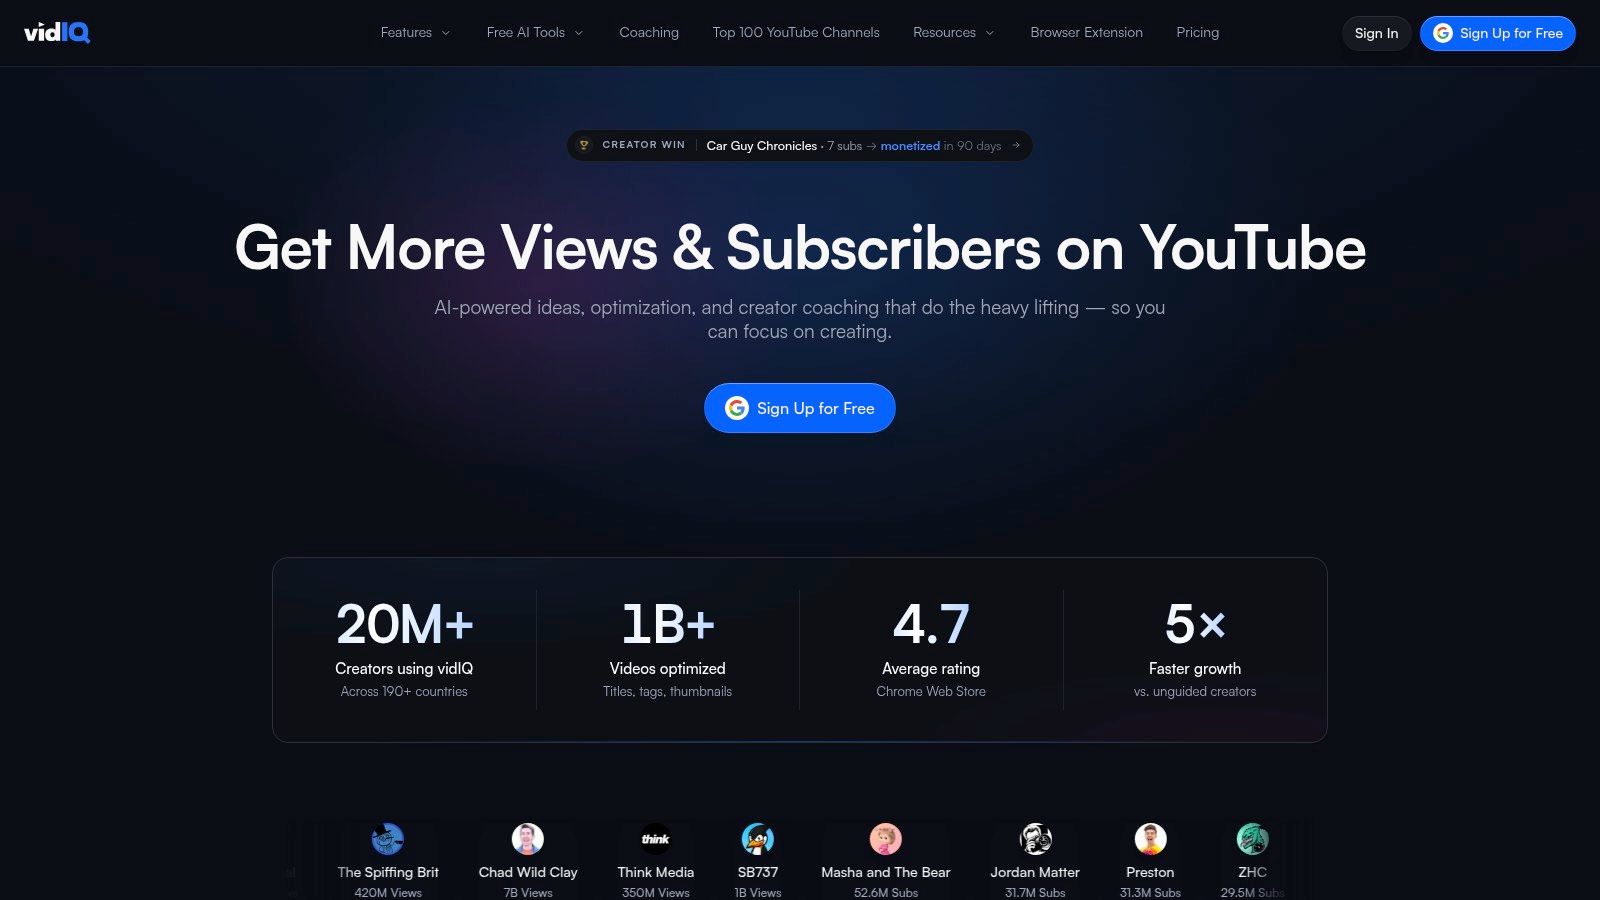Click Think Media channel avatar

coord(656,839)
